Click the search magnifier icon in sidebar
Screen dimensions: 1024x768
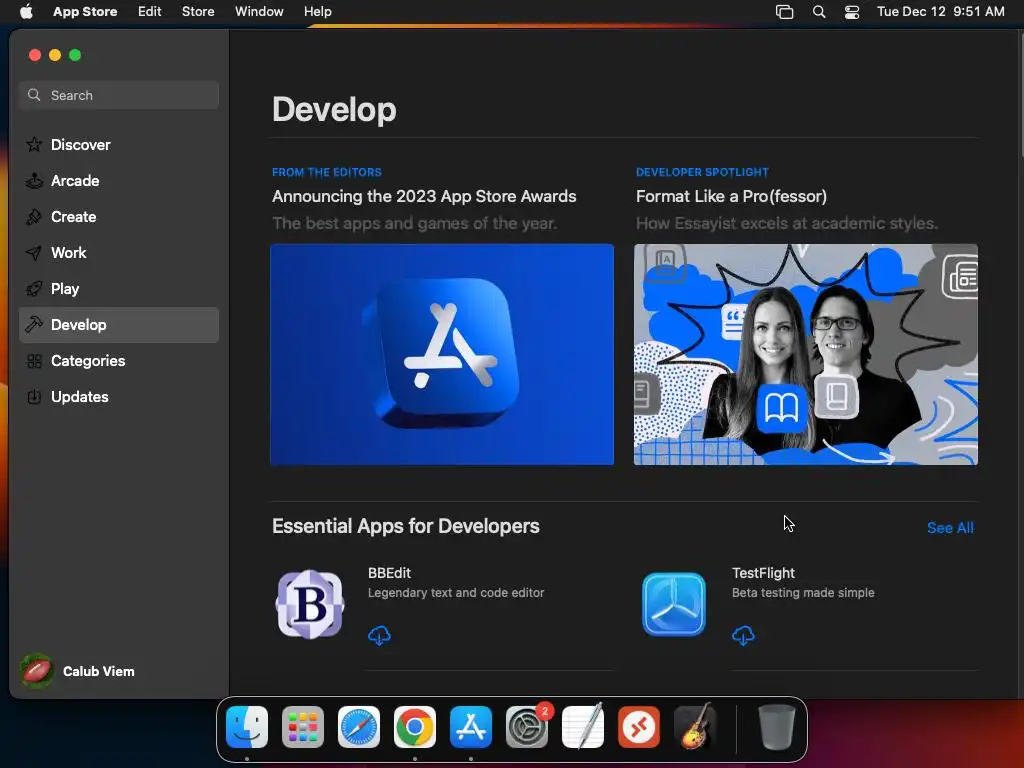click(34, 95)
